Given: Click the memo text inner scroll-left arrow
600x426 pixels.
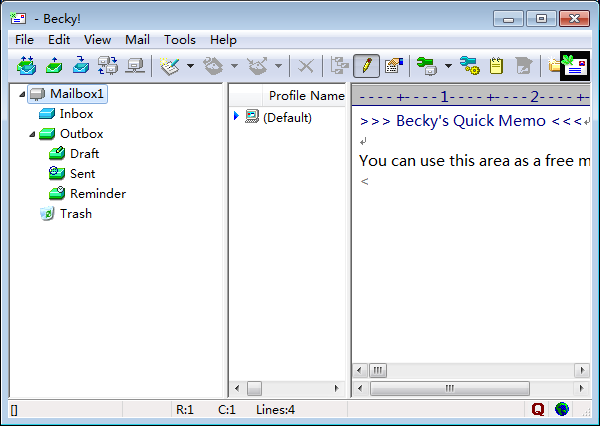Looking at the screenshot, I should 359,370.
